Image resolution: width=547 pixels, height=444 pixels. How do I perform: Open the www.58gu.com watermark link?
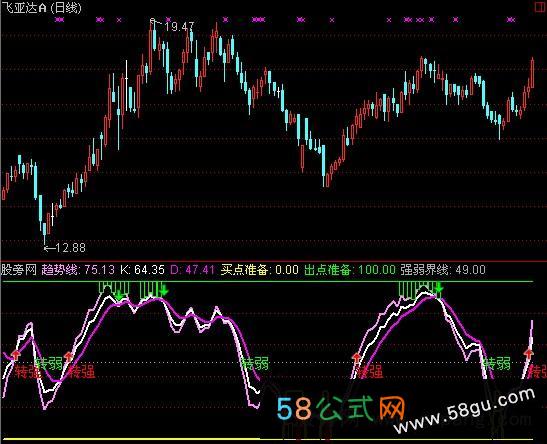464,411
